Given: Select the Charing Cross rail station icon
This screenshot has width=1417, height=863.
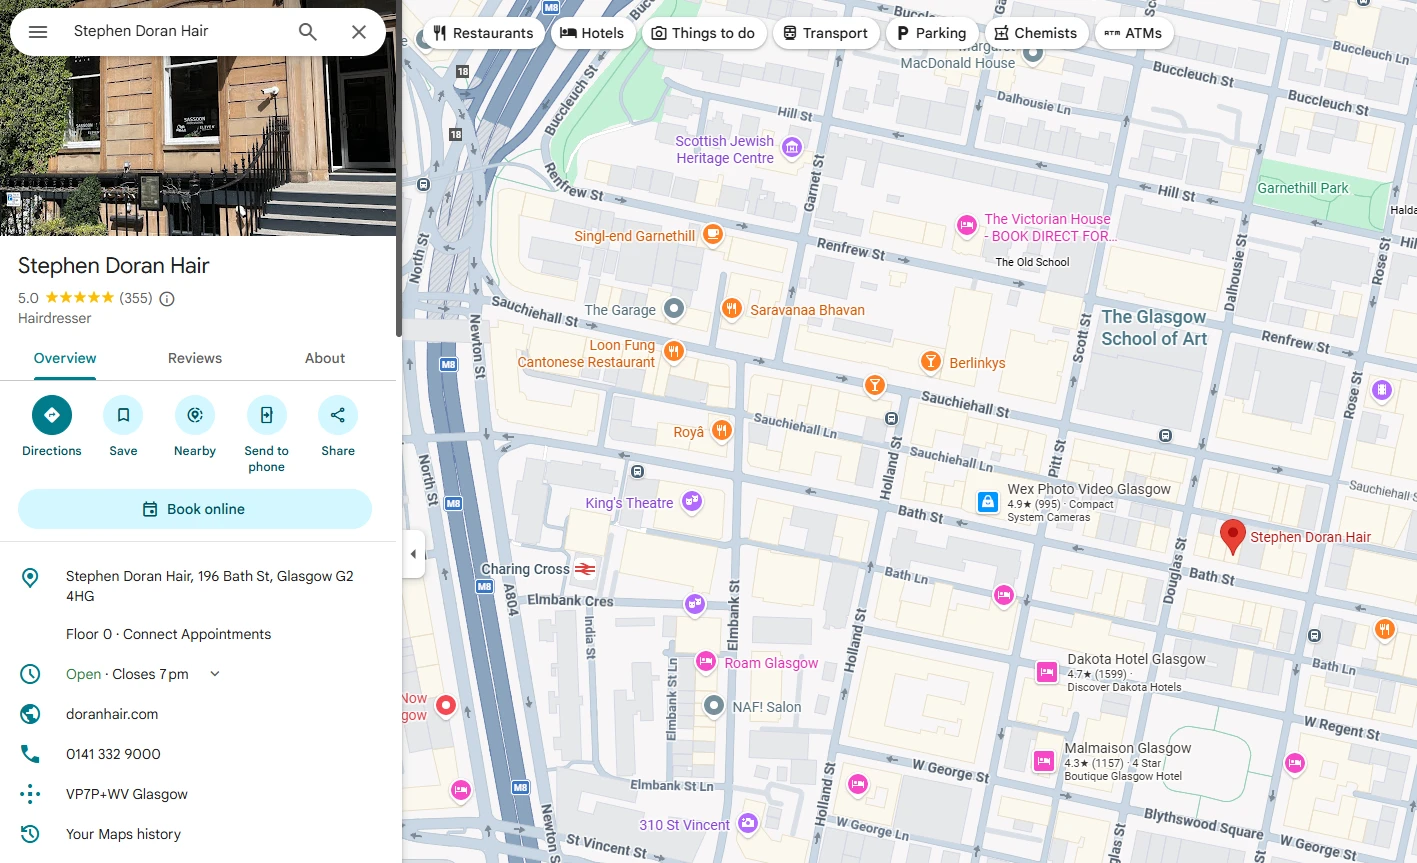Looking at the screenshot, I should pos(586,569).
